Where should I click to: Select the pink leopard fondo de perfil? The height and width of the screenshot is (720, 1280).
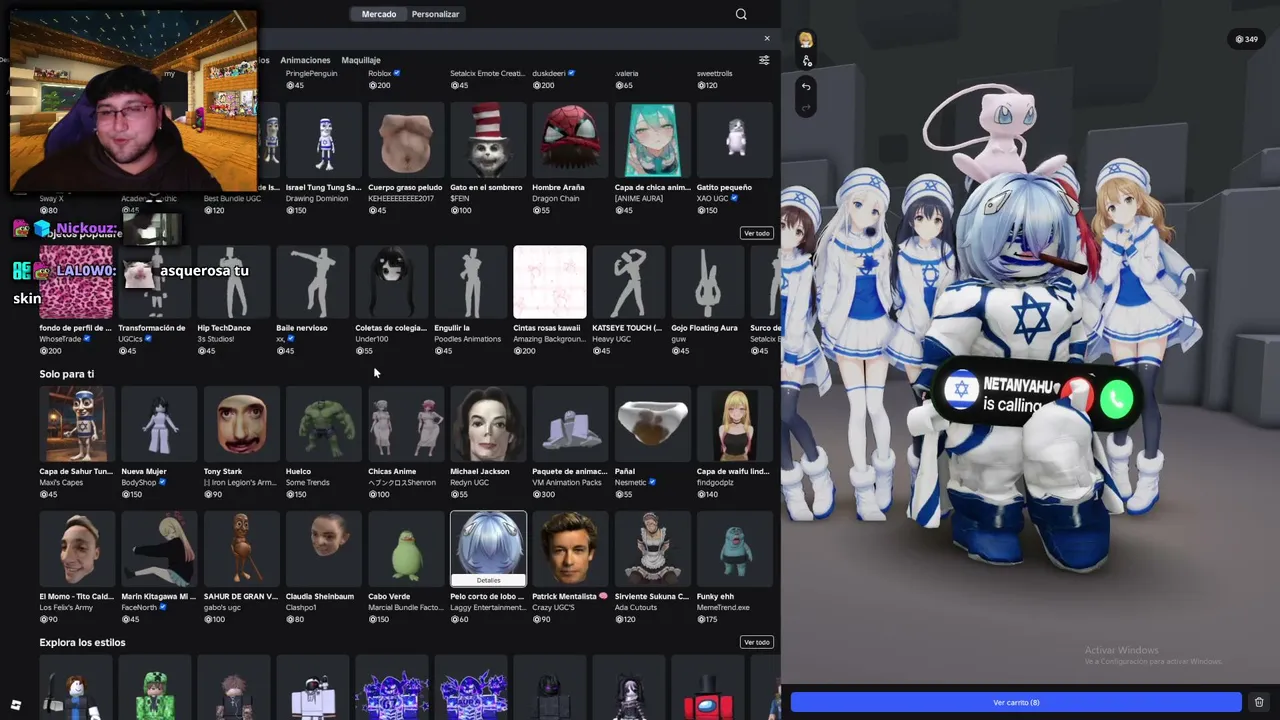(76, 282)
